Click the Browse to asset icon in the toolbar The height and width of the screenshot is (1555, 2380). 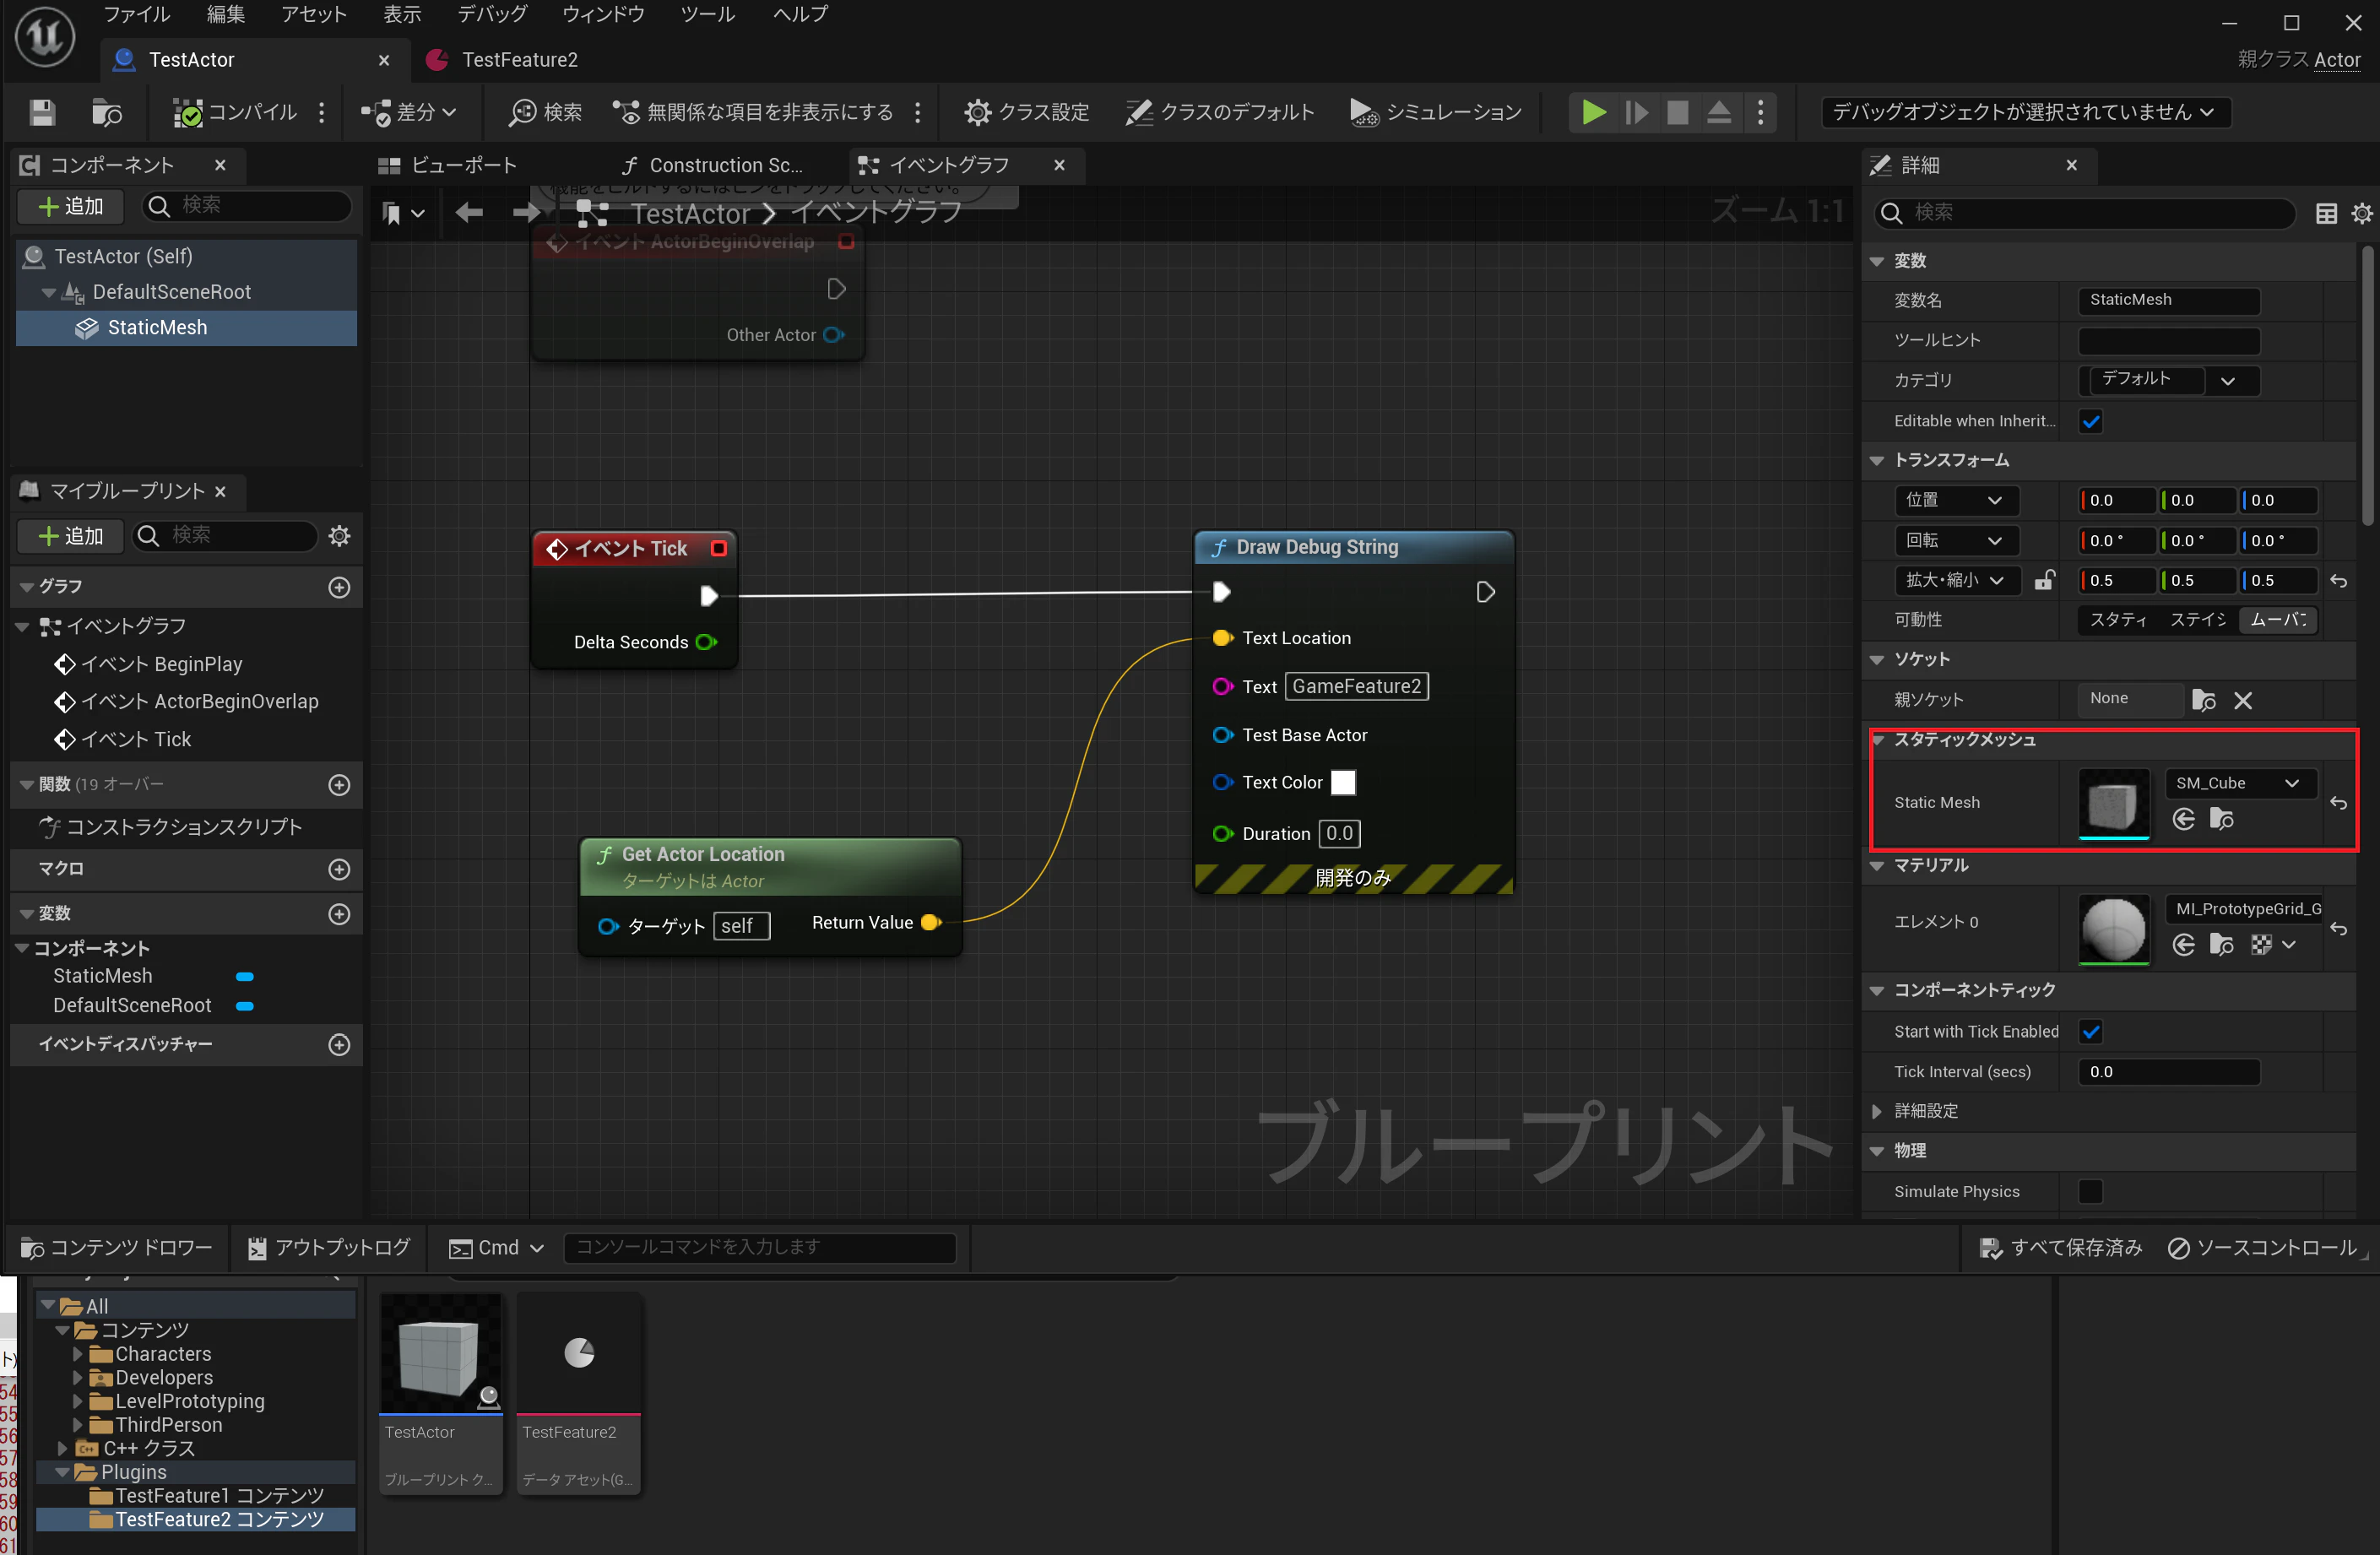(x=106, y=112)
